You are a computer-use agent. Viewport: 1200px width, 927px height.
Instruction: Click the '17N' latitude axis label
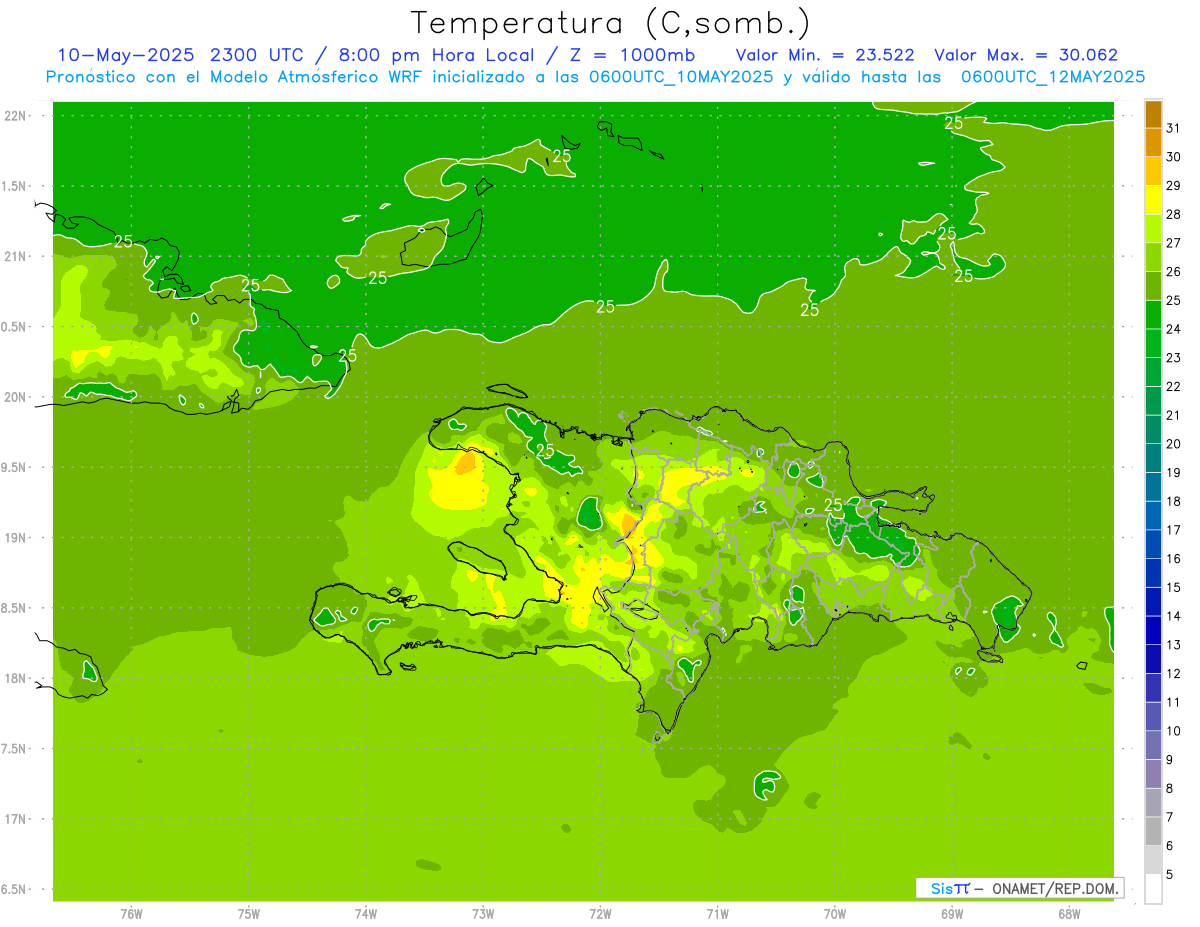coord(16,819)
